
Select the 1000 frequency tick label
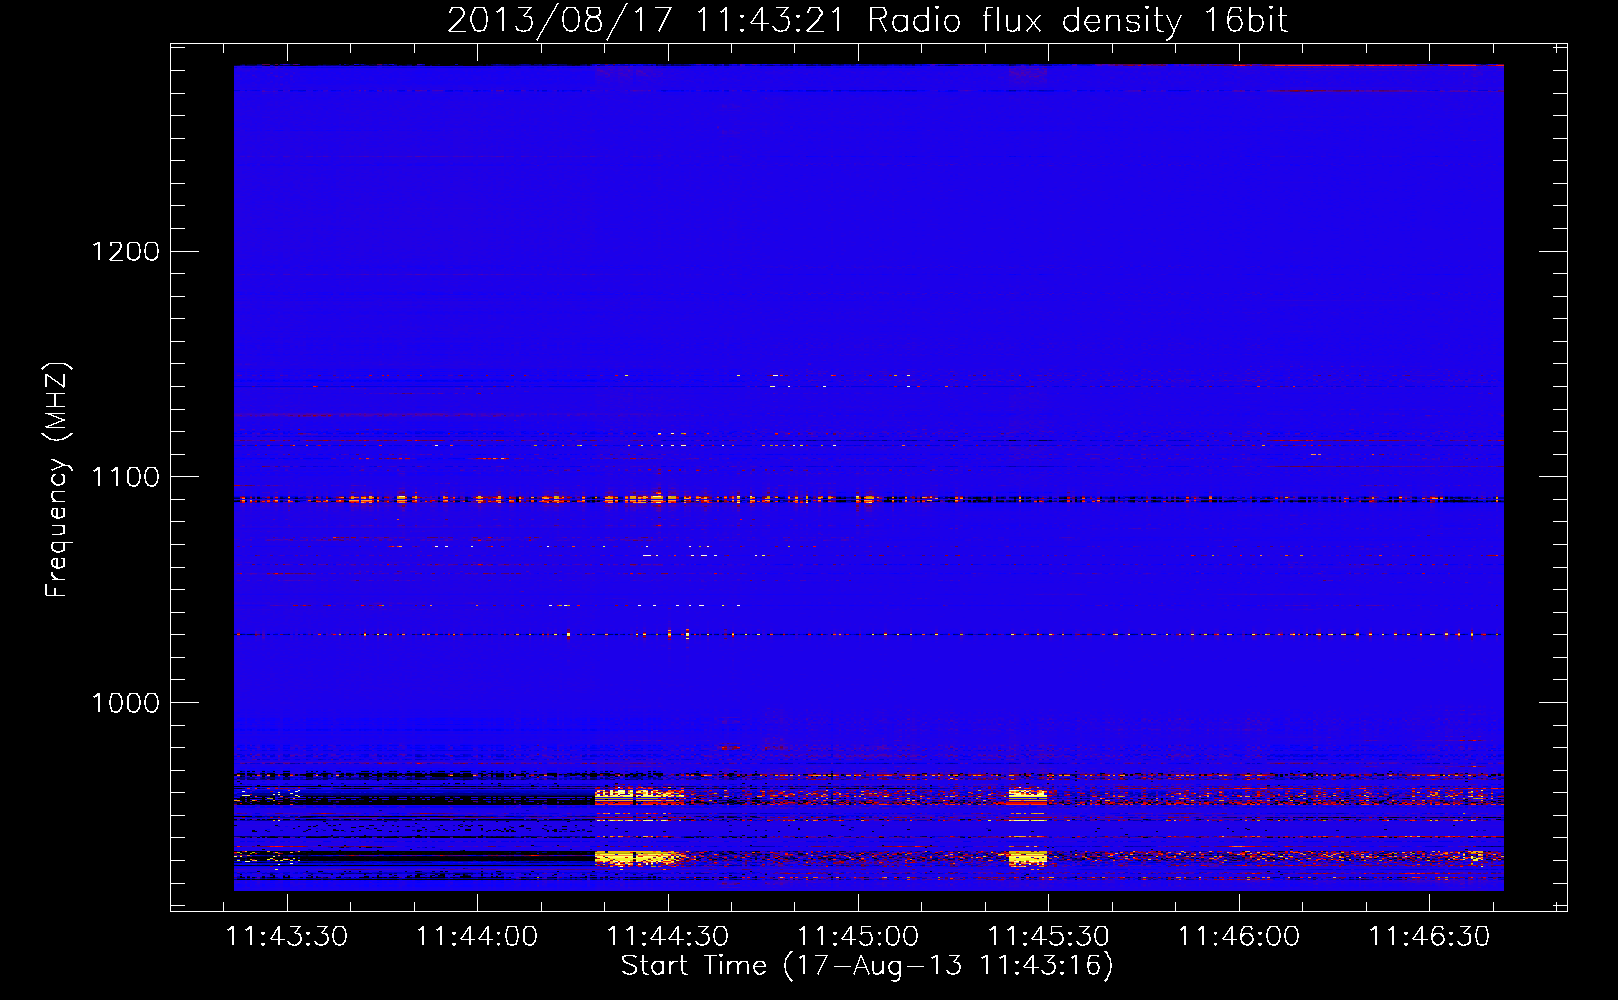pos(126,703)
